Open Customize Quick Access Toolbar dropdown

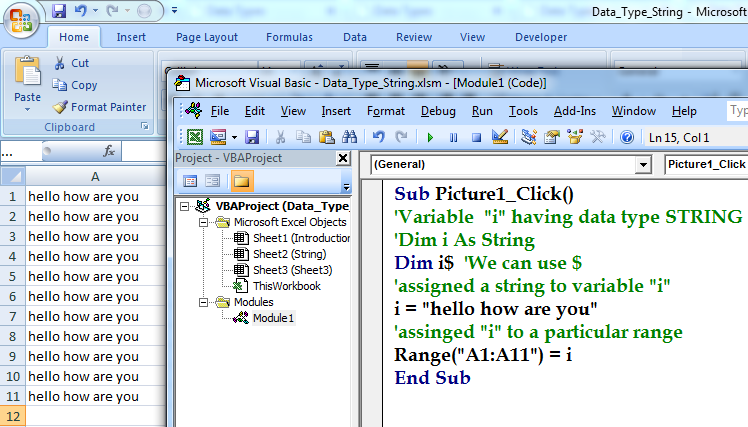[175, 10]
